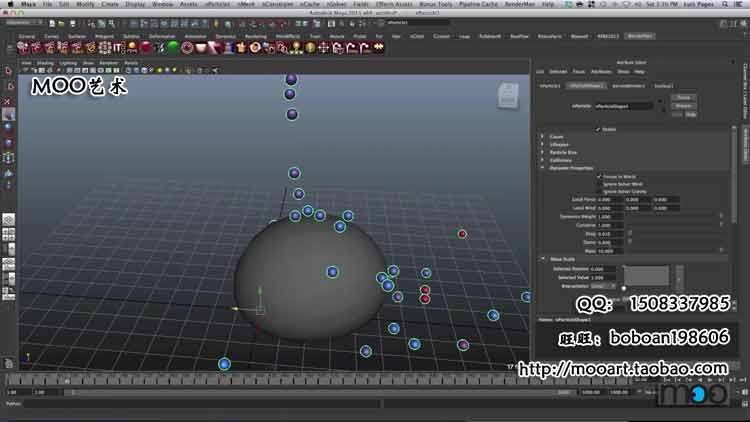Viewport: 750px width, 422px height.
Task: Toggle Ignore Solver Gravity checkbox
Action: (598, 191)
